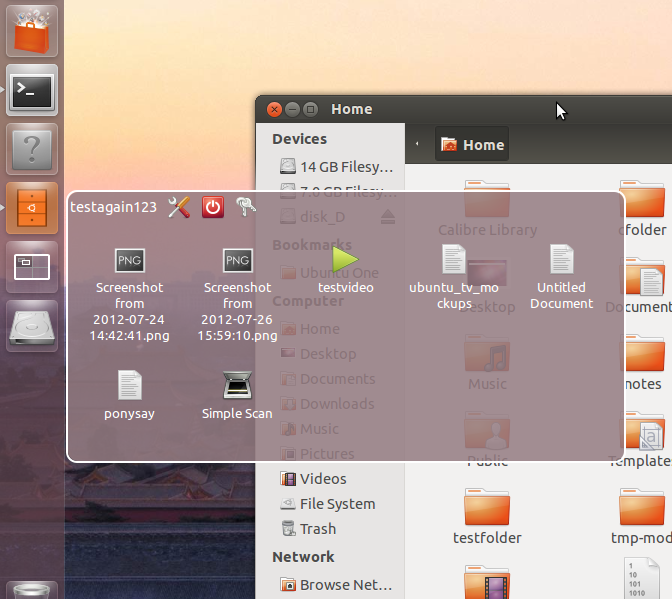Click the back arrow beside Home path
672x599 pixels.
pos(417,144)
